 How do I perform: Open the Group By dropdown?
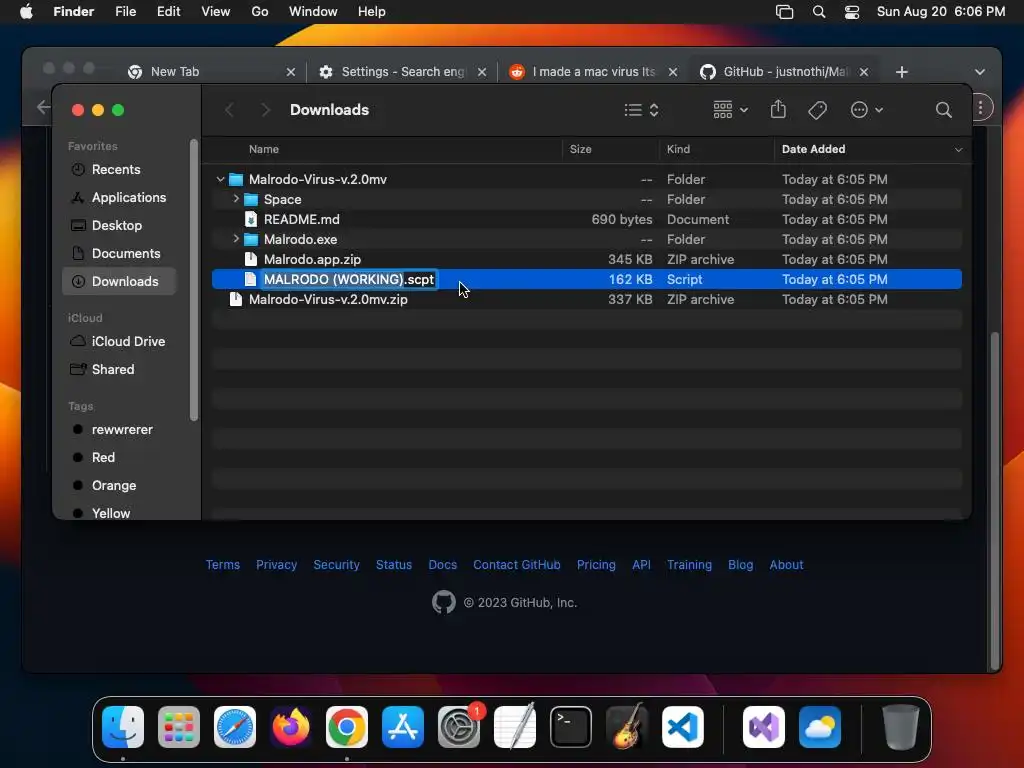pyautogui.click(x=730, y=110)
